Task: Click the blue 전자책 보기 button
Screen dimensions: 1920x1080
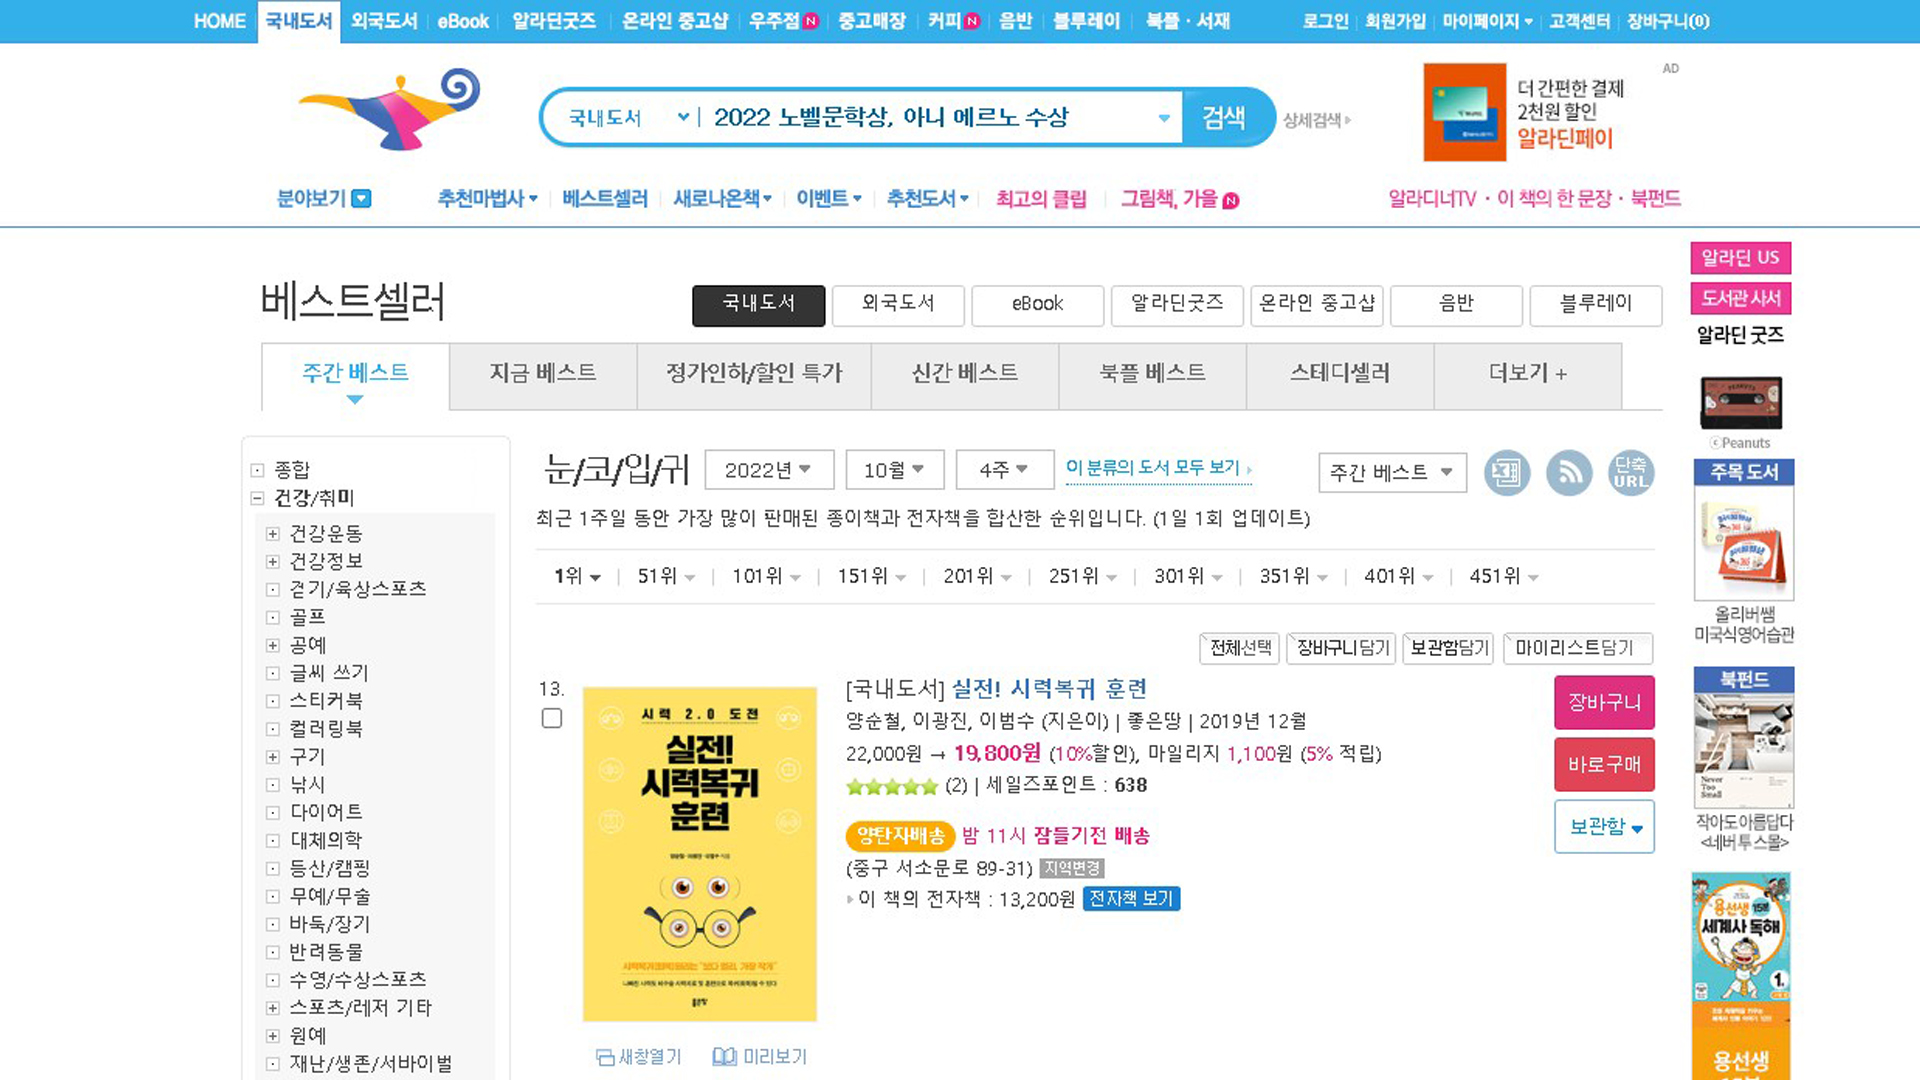Action: [x=1131, y=899]
